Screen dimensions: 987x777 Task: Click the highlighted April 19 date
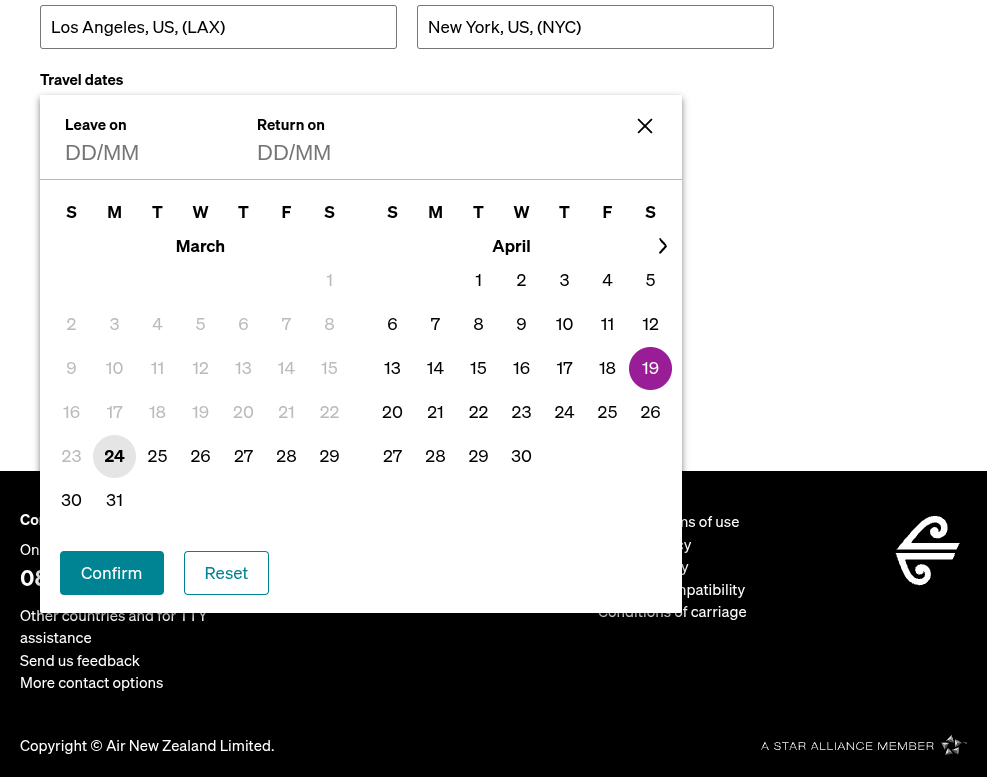click(x=650, y=368)
